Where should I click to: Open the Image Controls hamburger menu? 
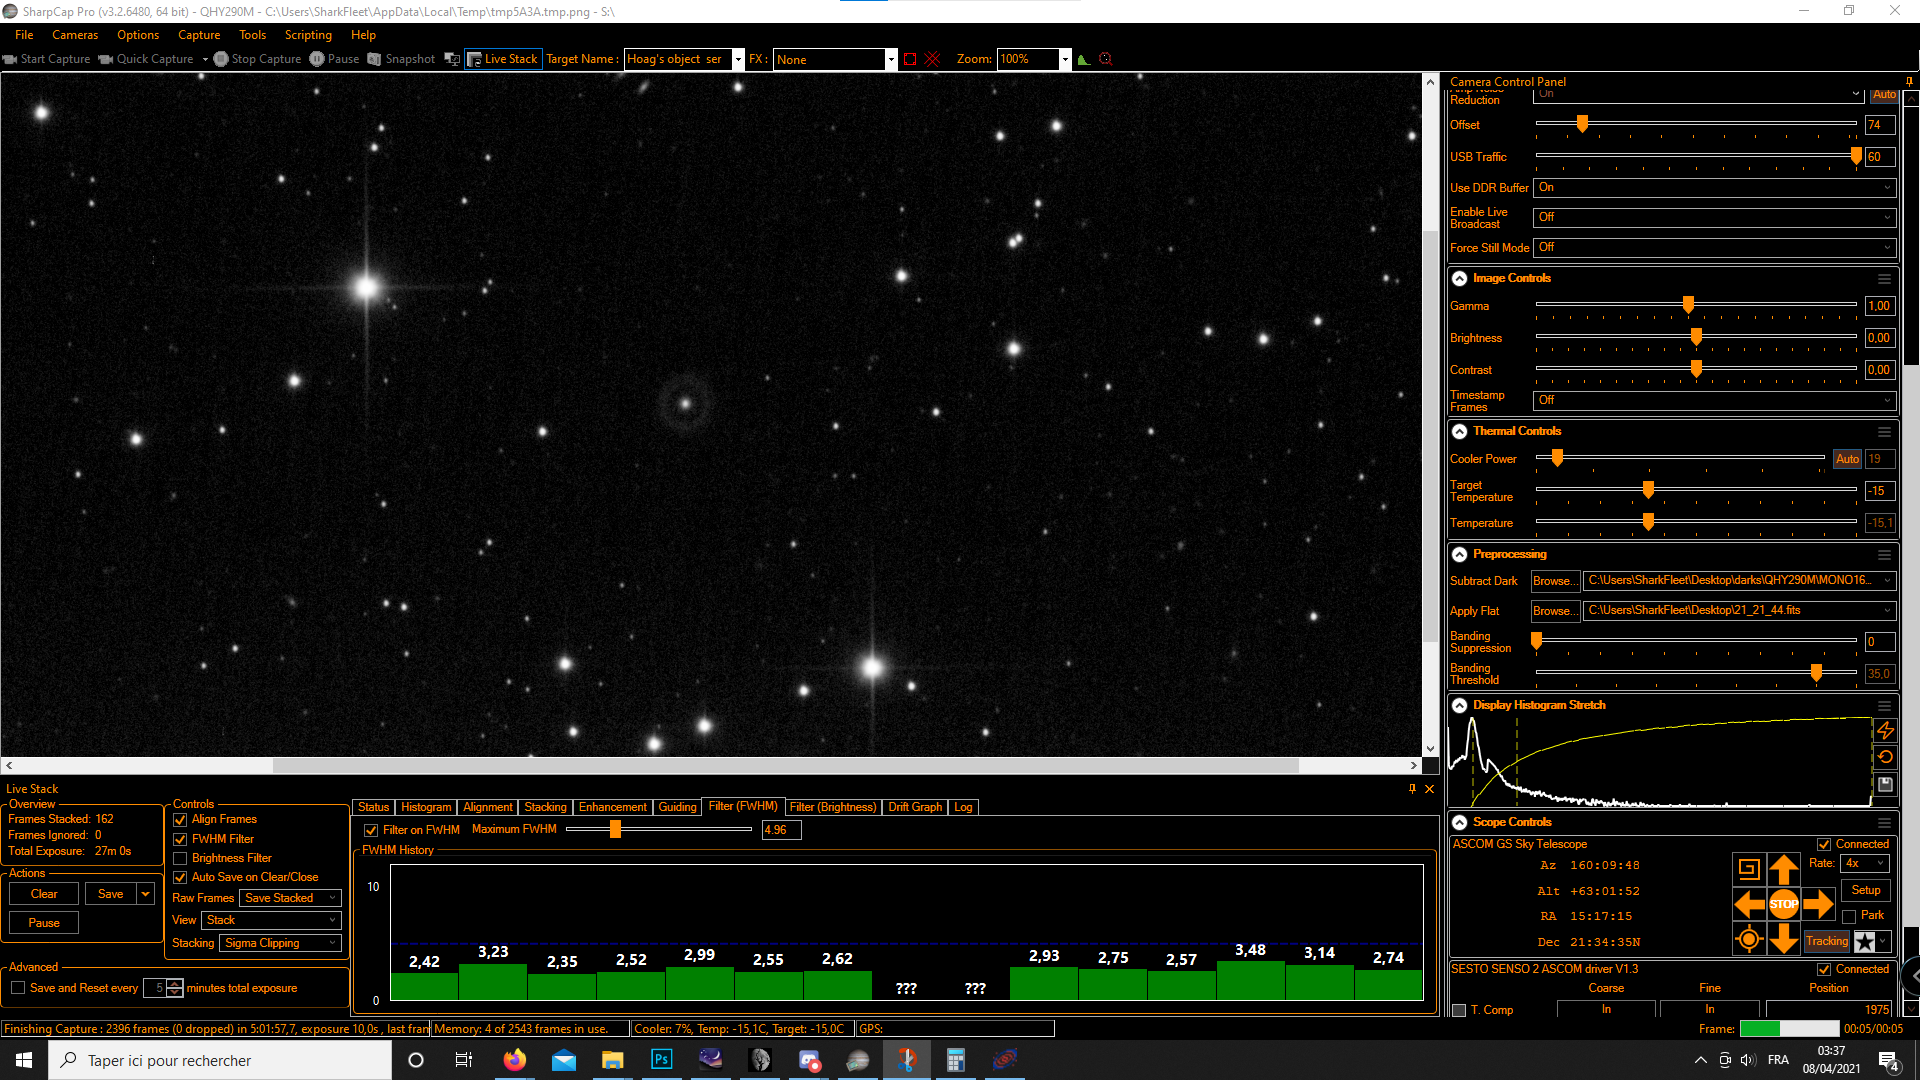click(x=1884, y=279)
